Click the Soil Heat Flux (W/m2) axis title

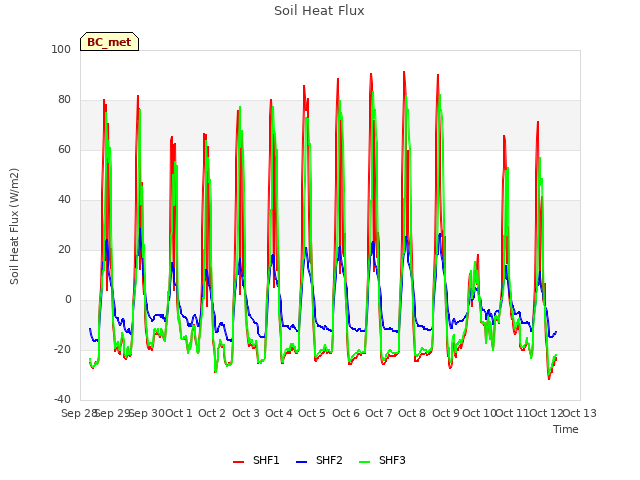pos(14,226)
